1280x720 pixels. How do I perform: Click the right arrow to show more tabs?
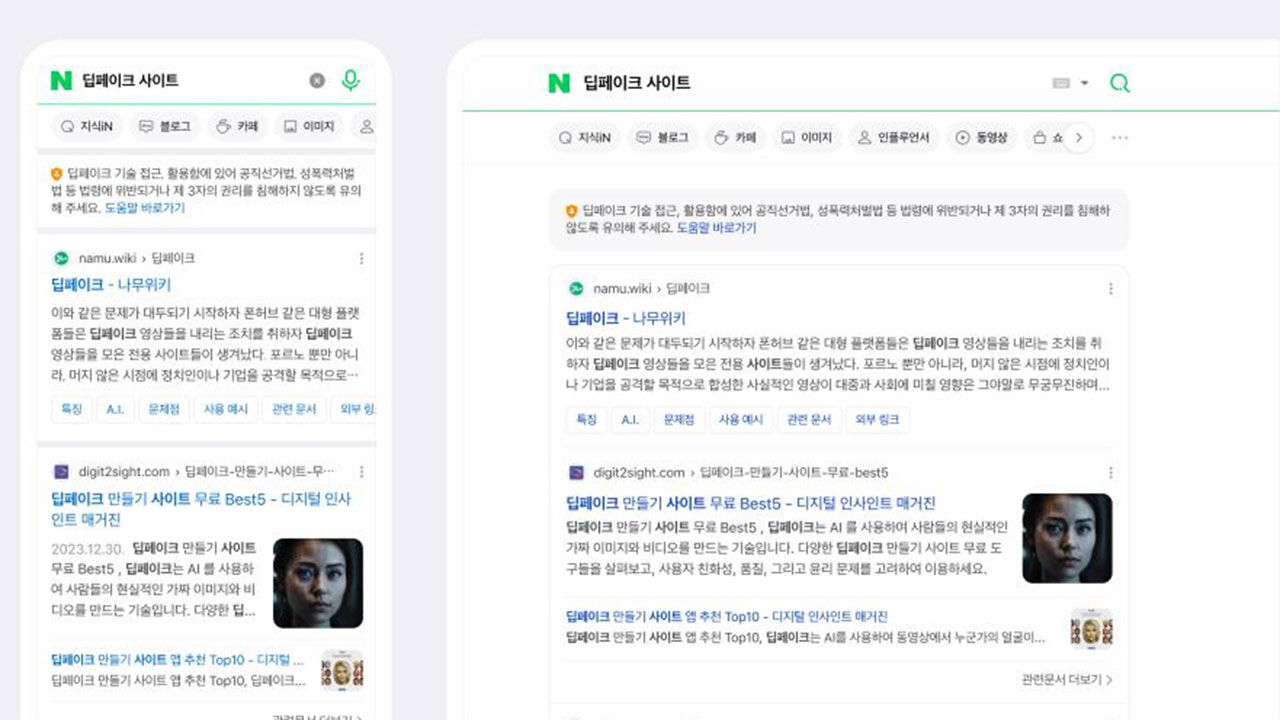point(1078,138)
